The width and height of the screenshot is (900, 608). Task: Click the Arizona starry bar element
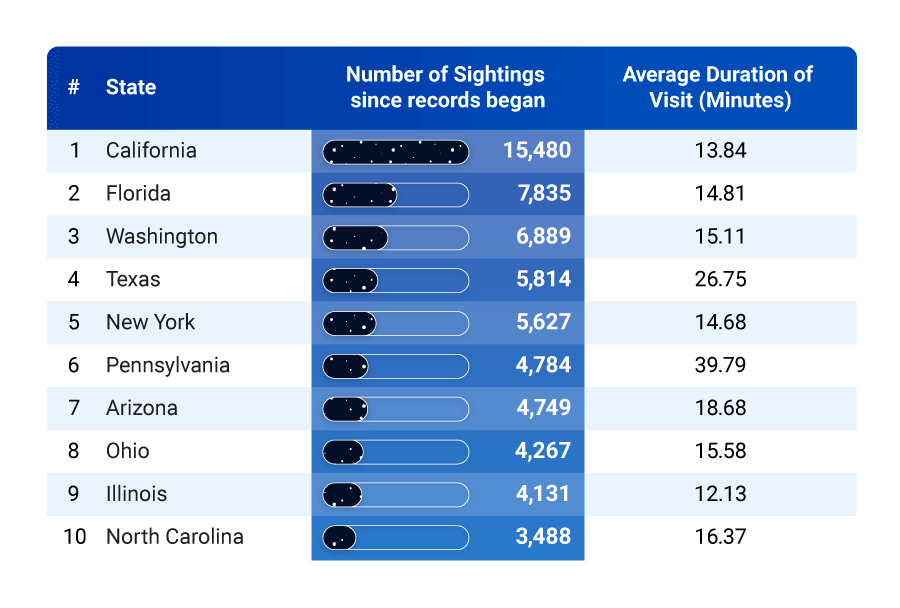[x=345, y=409]
